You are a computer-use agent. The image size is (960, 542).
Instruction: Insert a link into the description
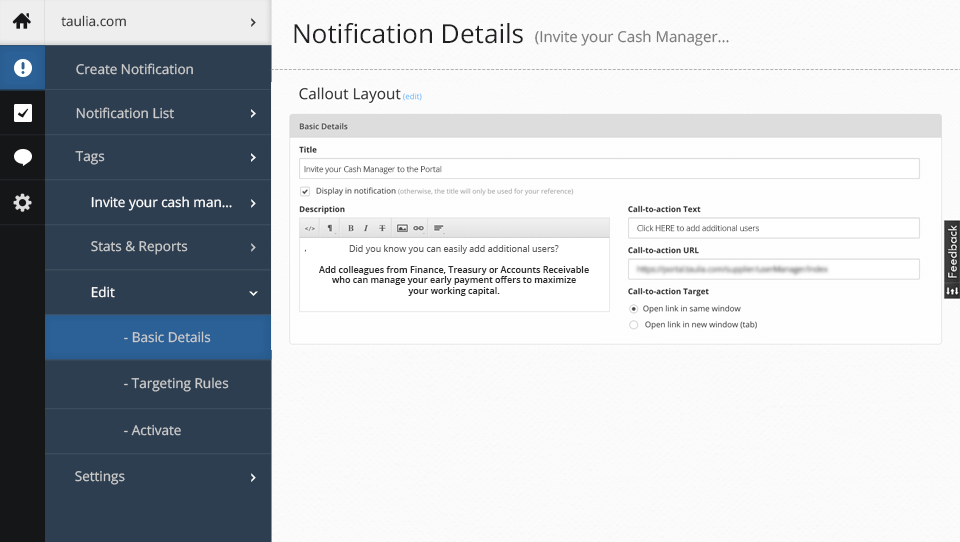(418, 228)
